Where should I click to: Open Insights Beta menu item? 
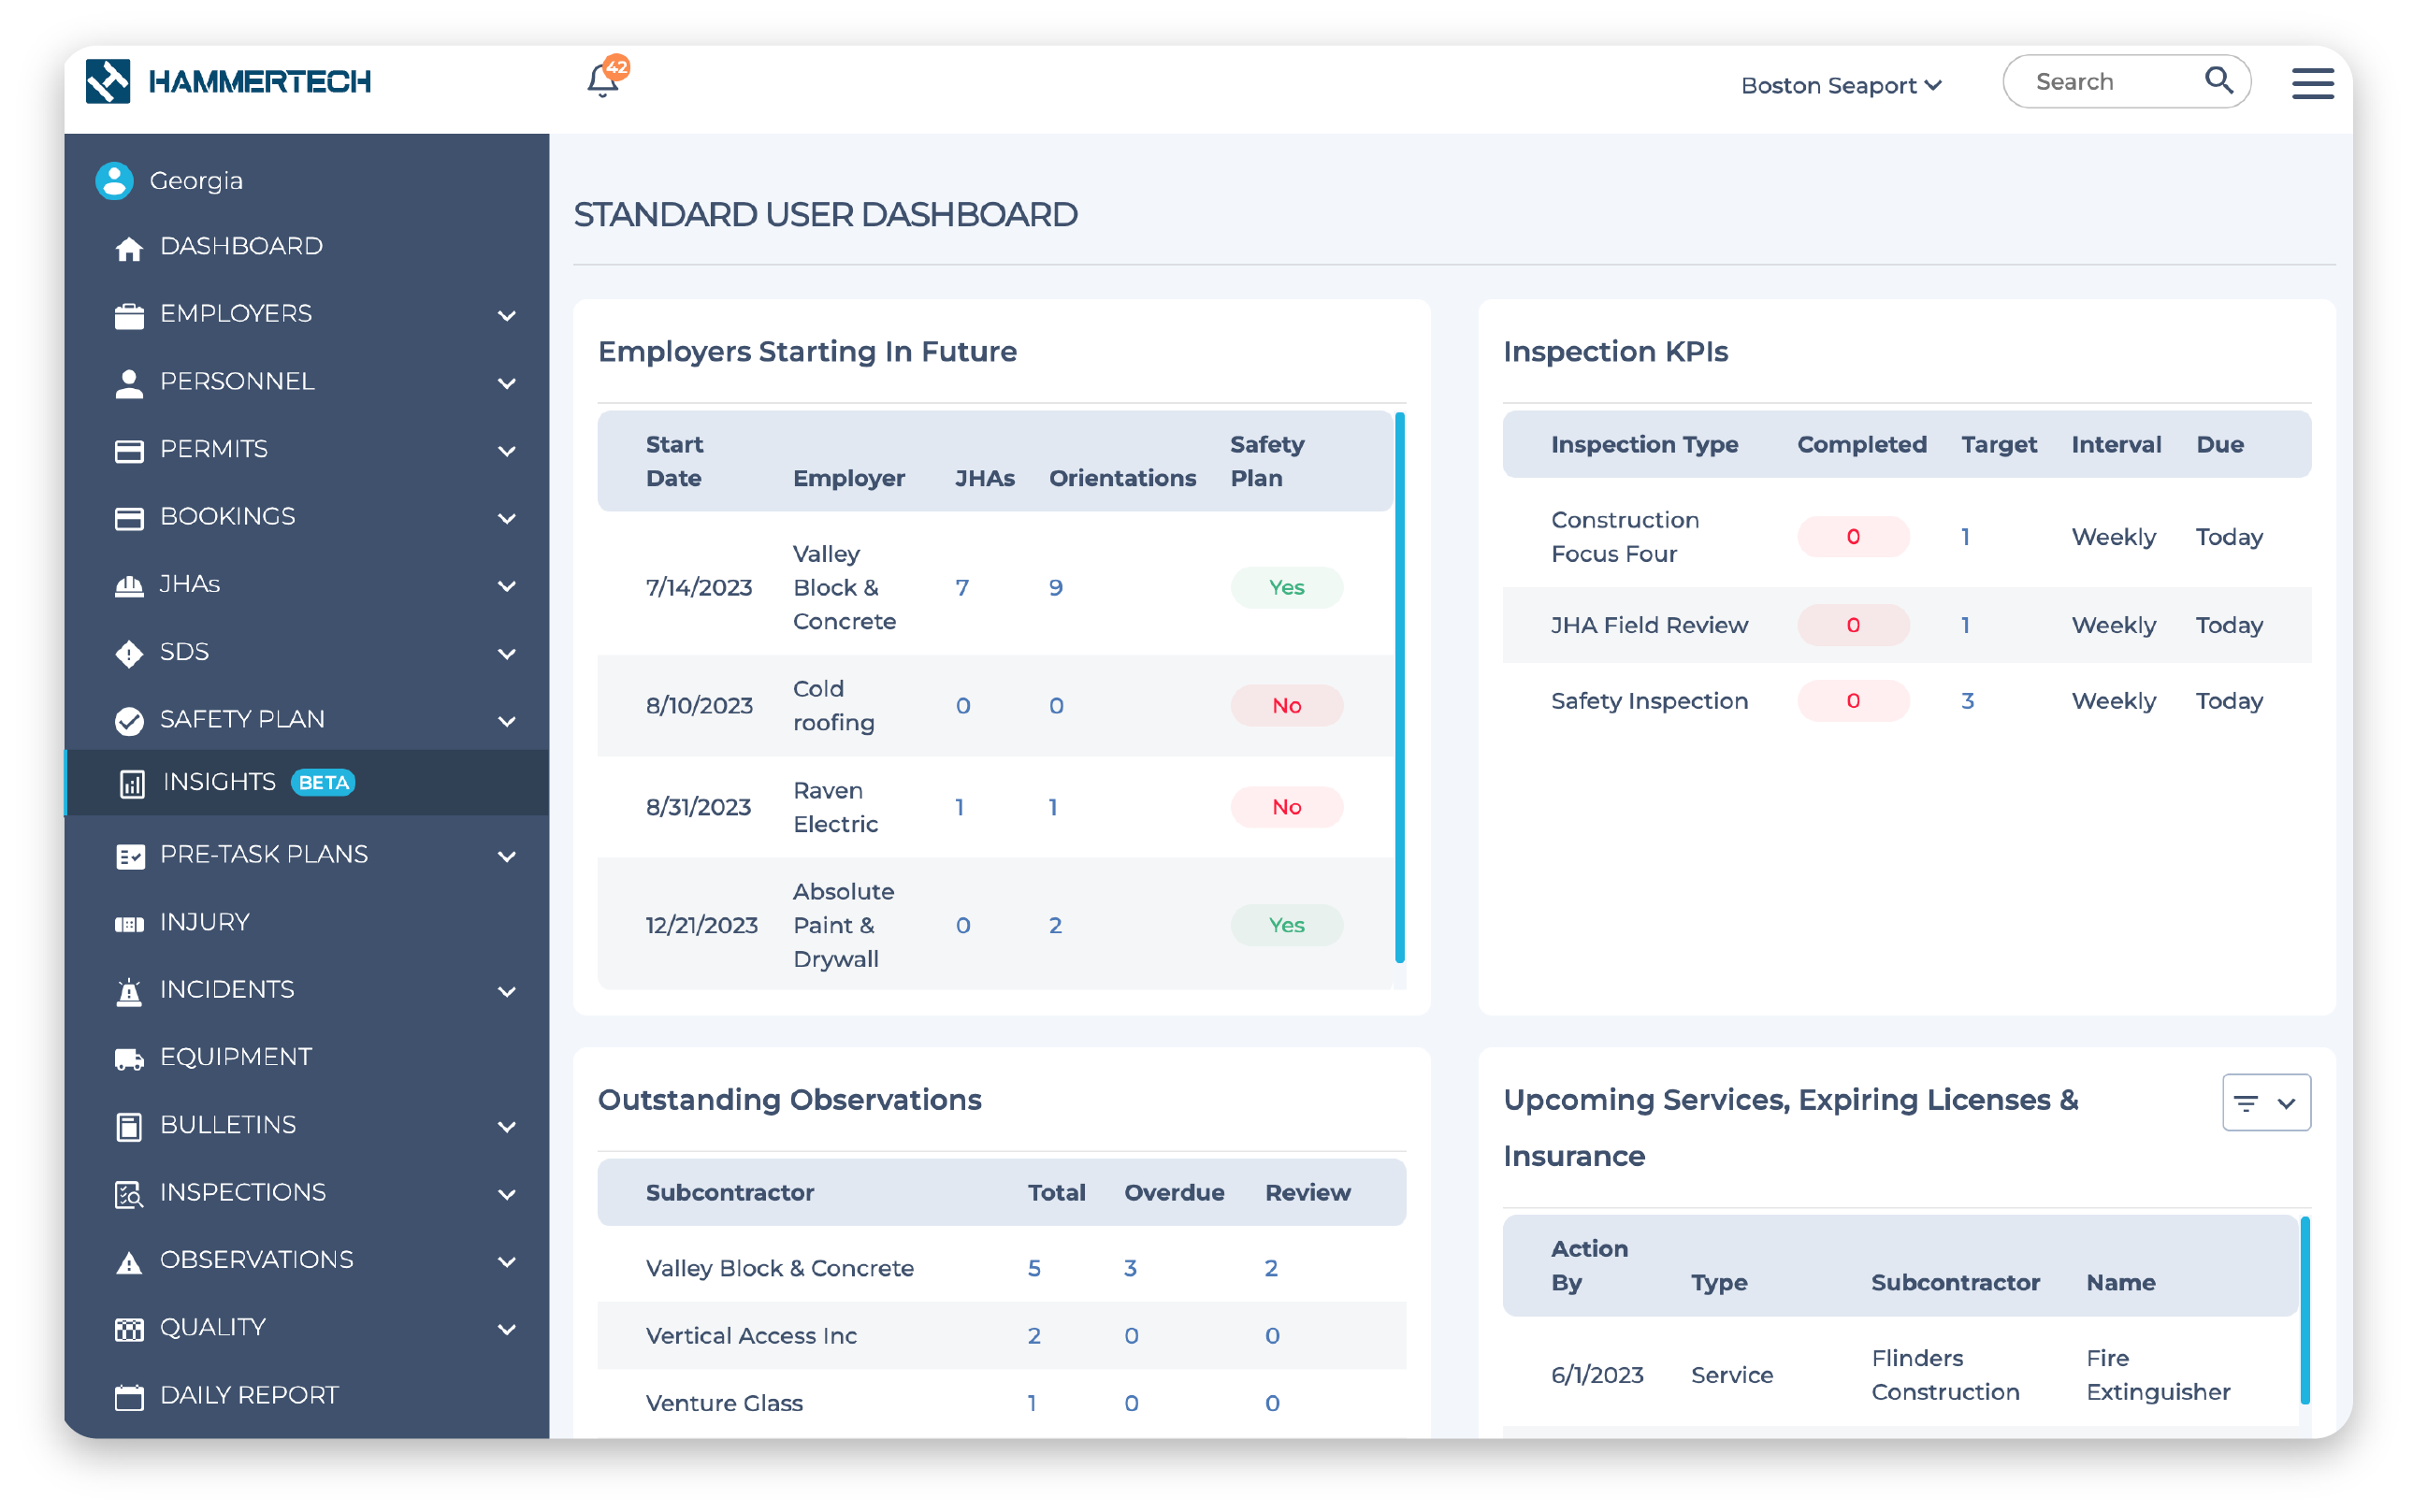[220, 782]
